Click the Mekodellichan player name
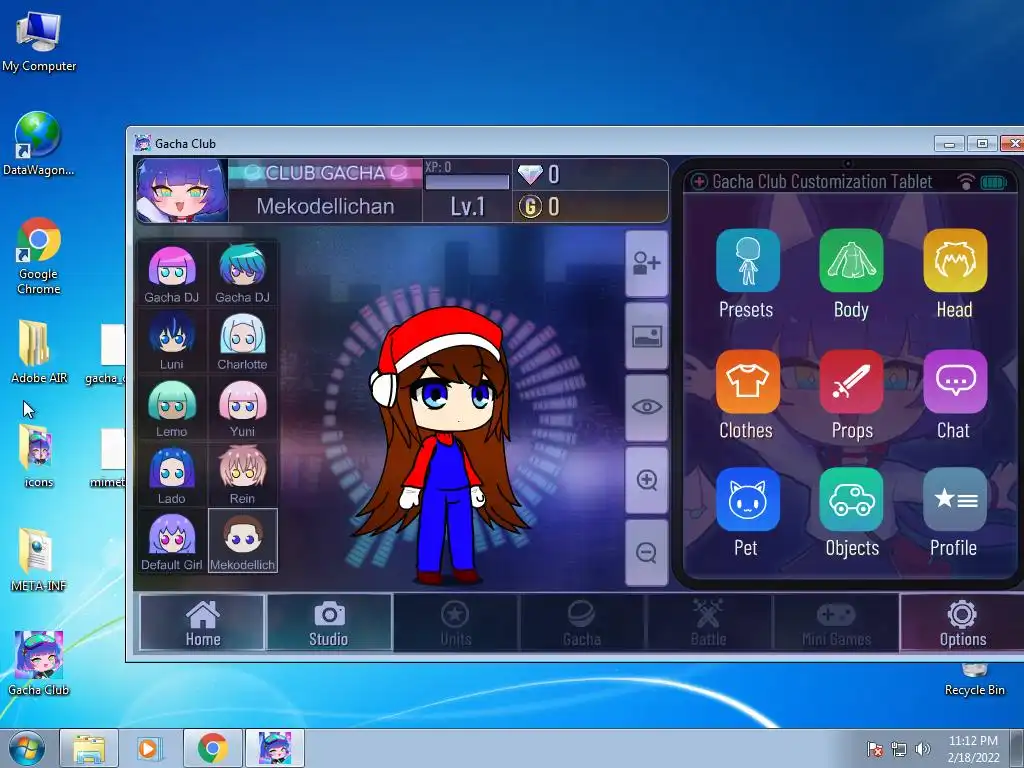The height and width of the screenshot is (768, 1024). click(x=325, y=206)
